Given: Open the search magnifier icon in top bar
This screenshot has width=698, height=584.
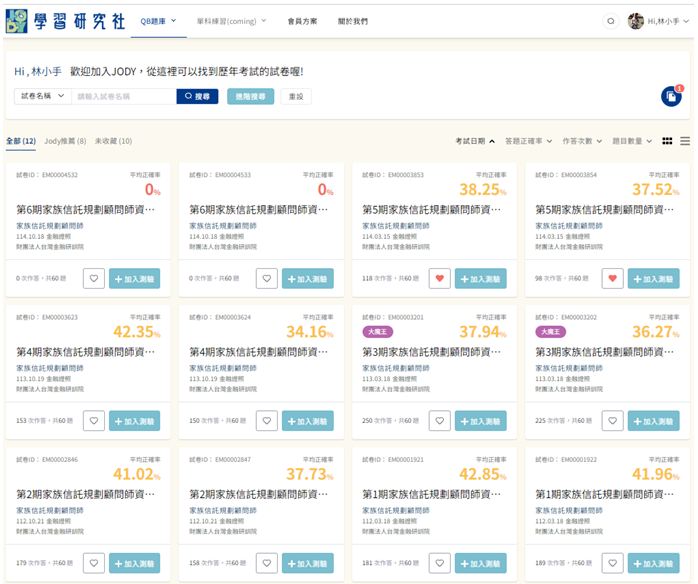Looking at the screenshot, I should pos(611,21).
